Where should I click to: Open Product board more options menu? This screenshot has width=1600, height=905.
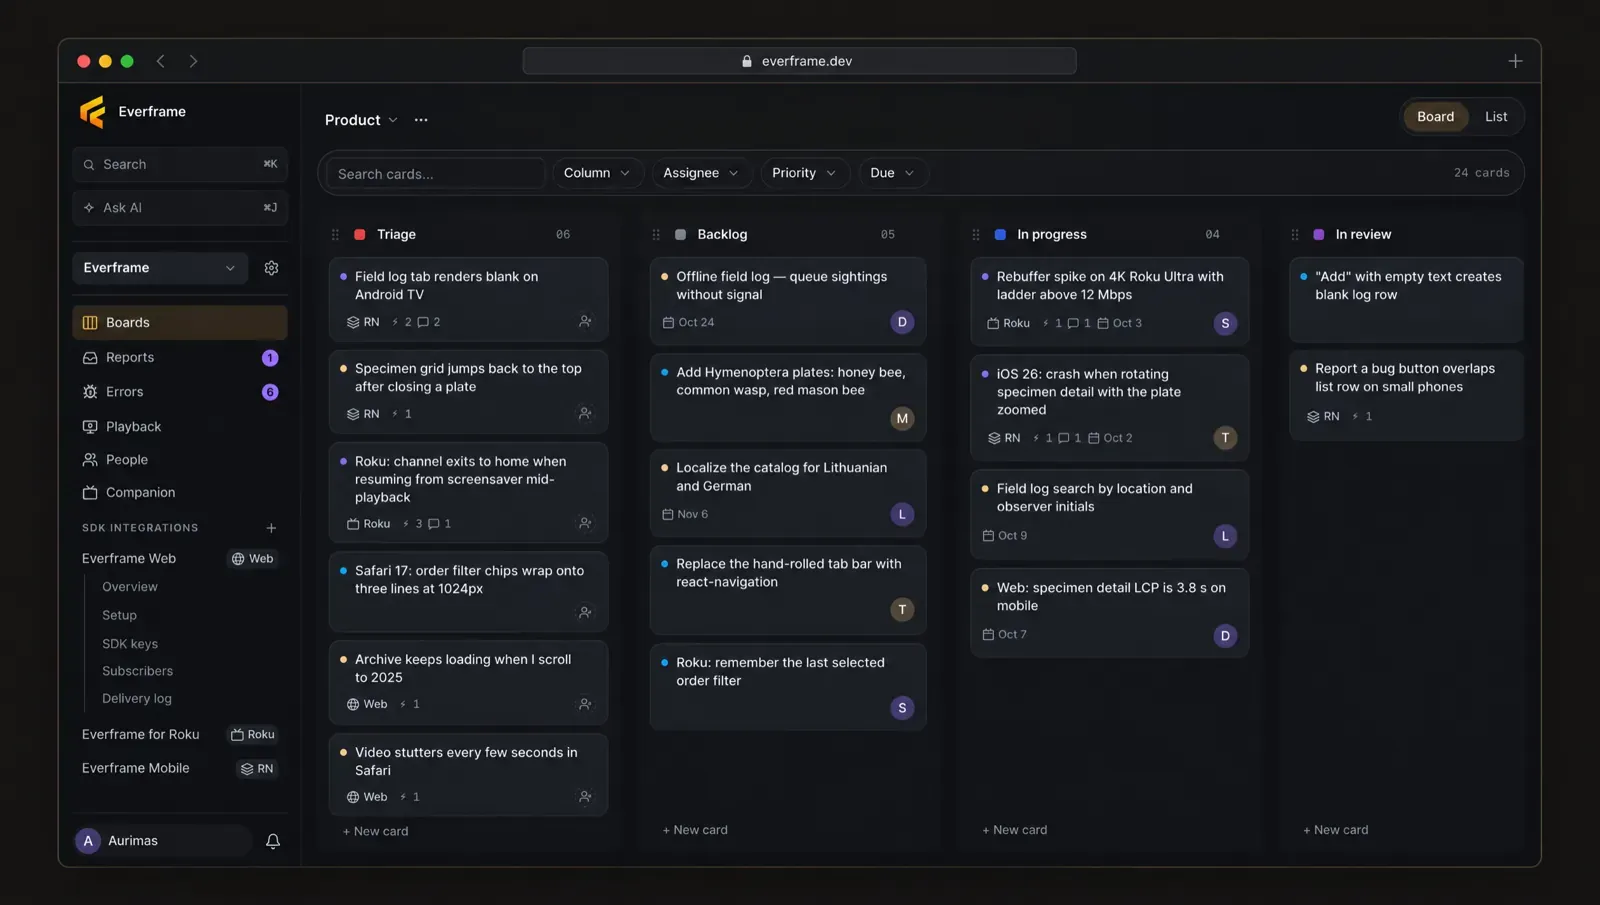pos(421,120)
